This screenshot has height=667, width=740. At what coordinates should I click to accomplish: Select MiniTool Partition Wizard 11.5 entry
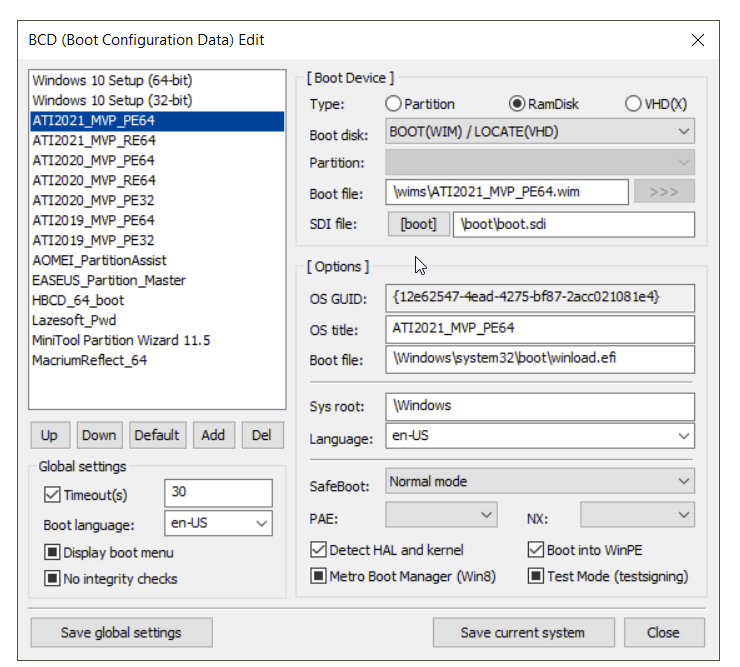point(157,340)
